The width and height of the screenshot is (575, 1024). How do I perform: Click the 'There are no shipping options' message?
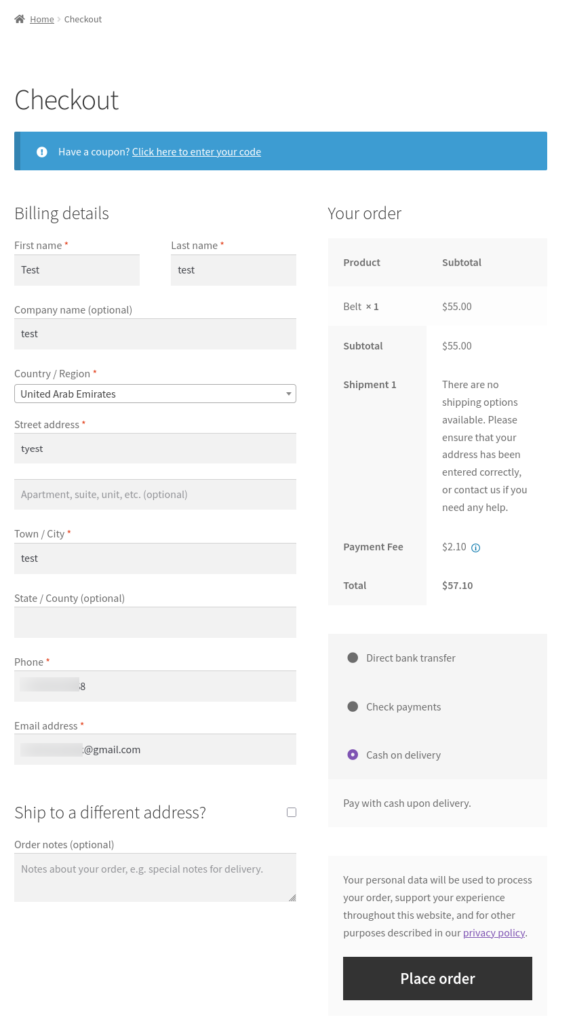coord(484,446)
